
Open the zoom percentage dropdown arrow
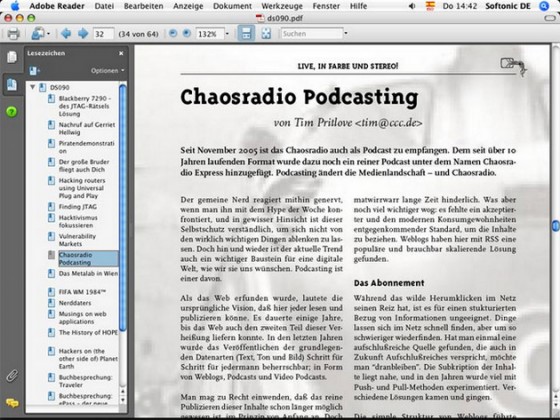pos(227,34)
